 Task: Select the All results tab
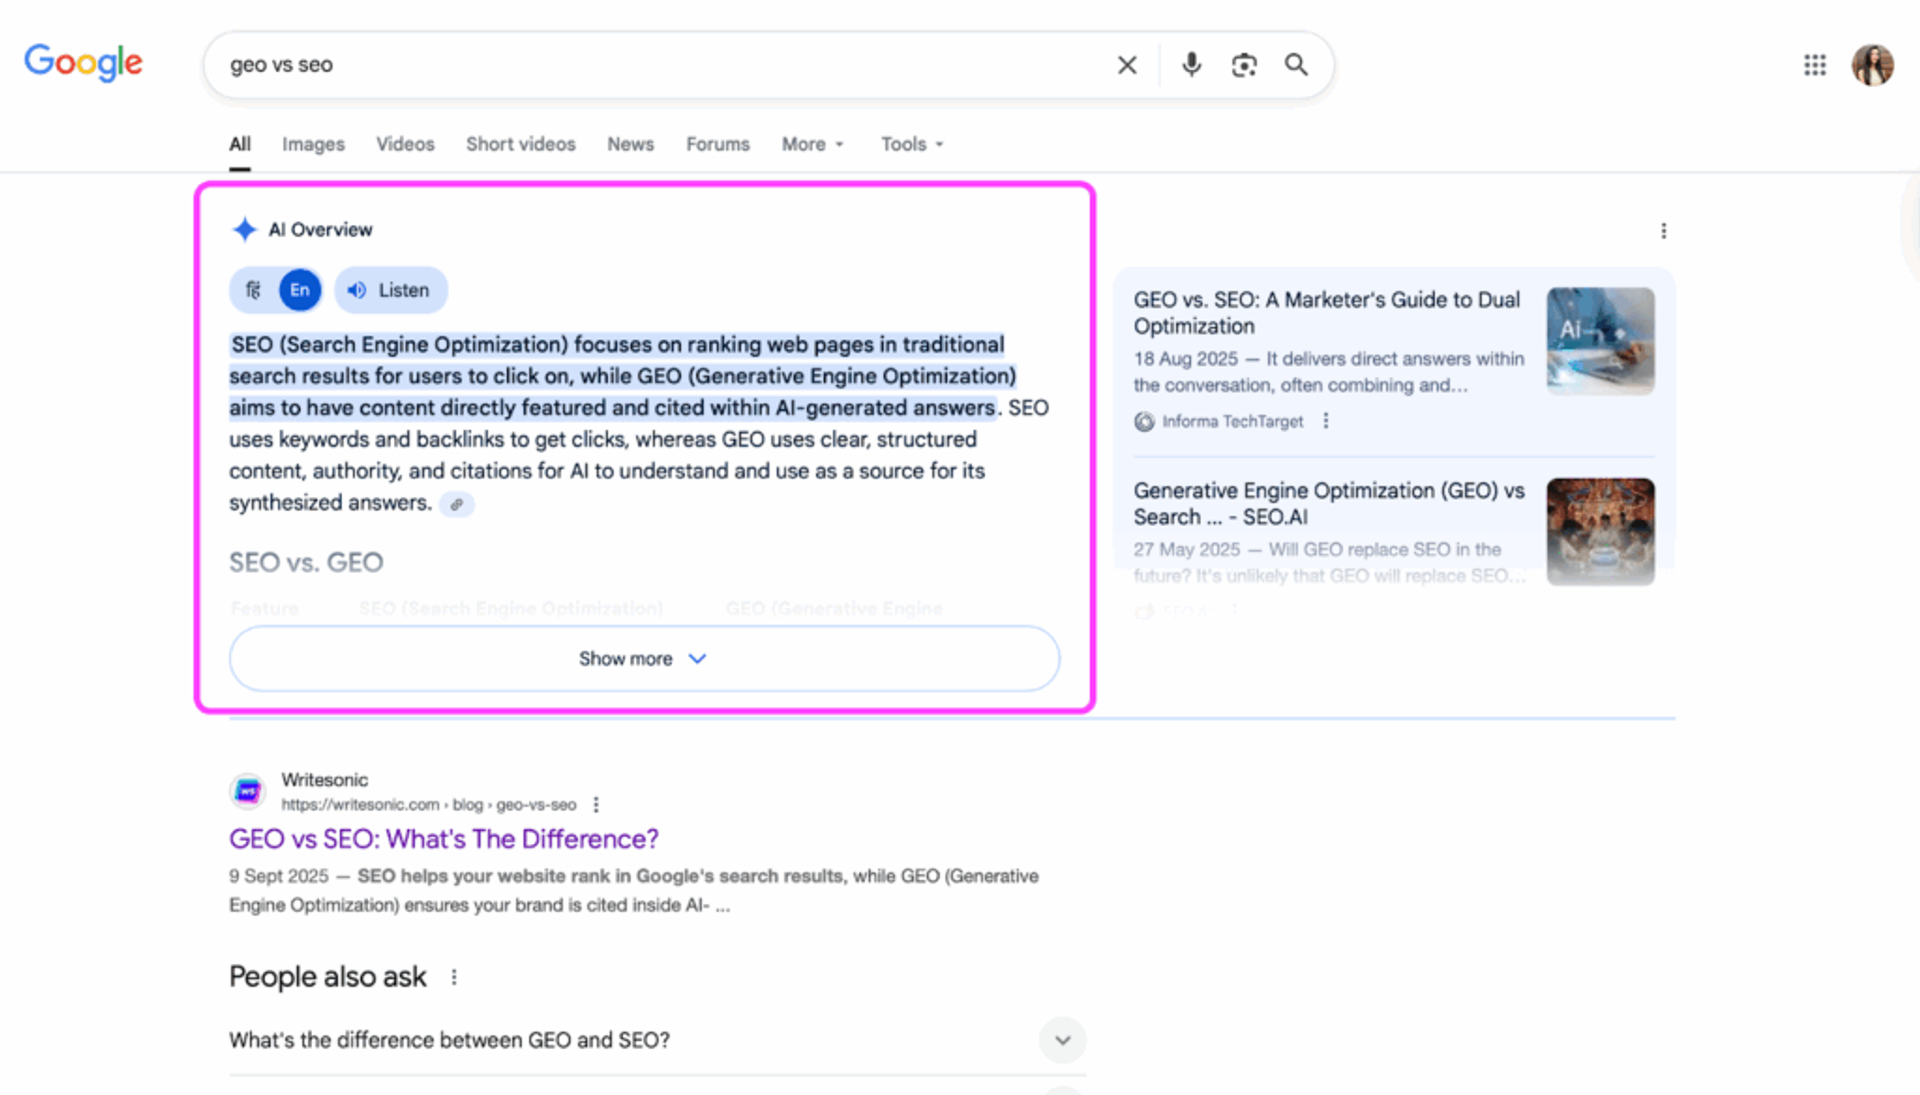point(240,144)
